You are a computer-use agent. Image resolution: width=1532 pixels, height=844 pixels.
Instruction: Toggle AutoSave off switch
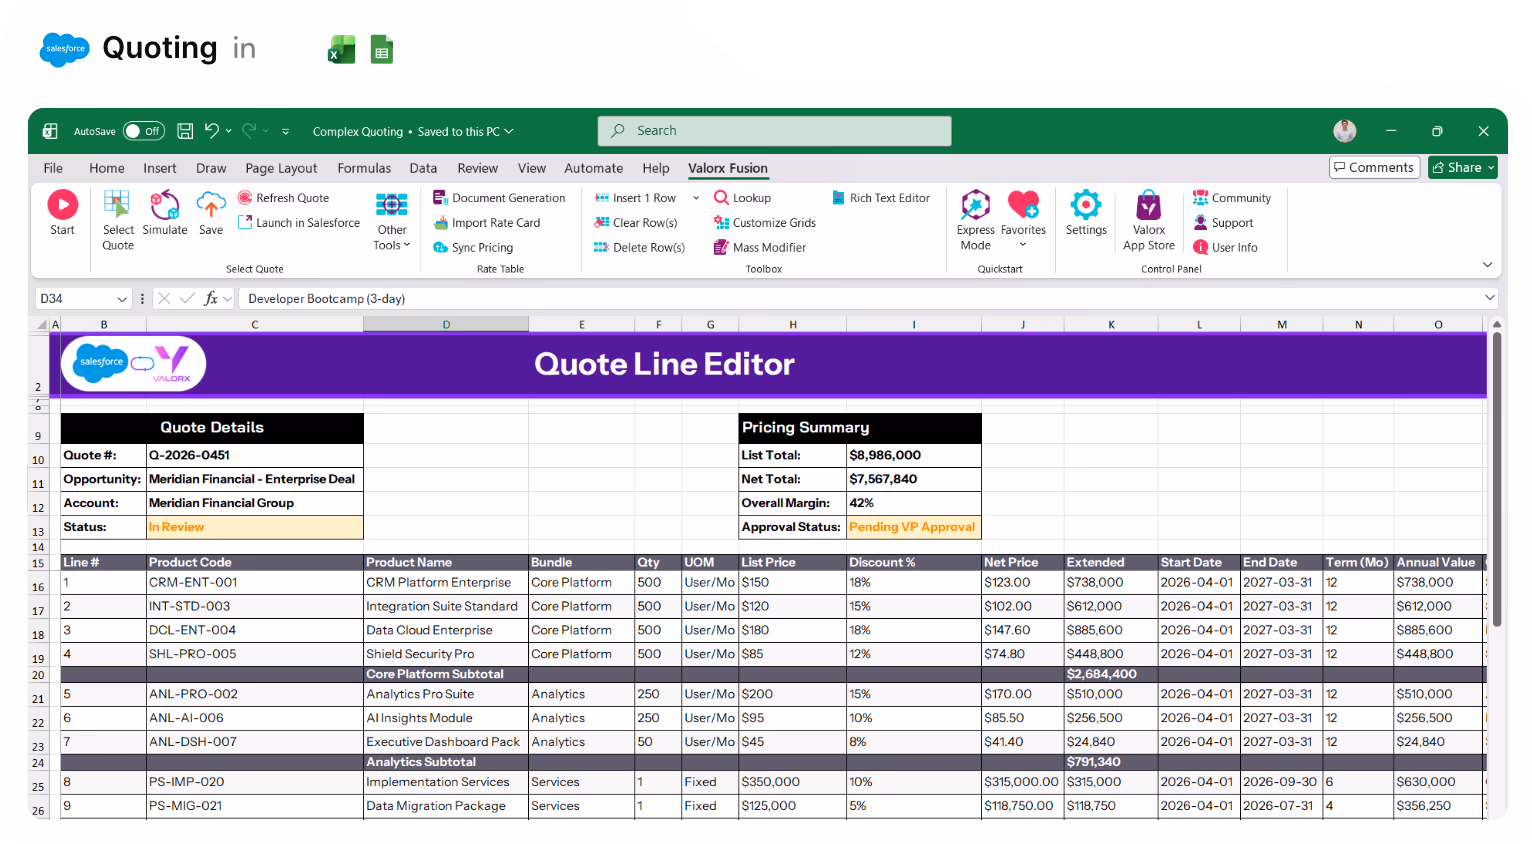point(143,131)
